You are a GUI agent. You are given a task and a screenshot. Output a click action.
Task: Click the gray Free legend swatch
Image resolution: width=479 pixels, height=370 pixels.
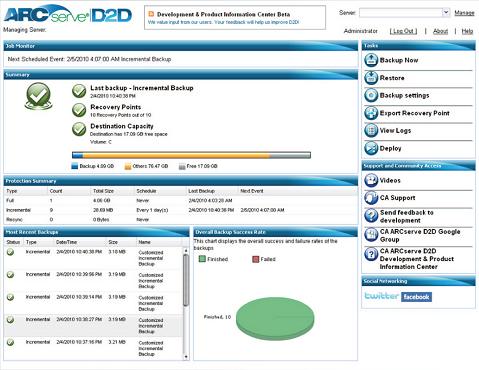coord(182,166)
